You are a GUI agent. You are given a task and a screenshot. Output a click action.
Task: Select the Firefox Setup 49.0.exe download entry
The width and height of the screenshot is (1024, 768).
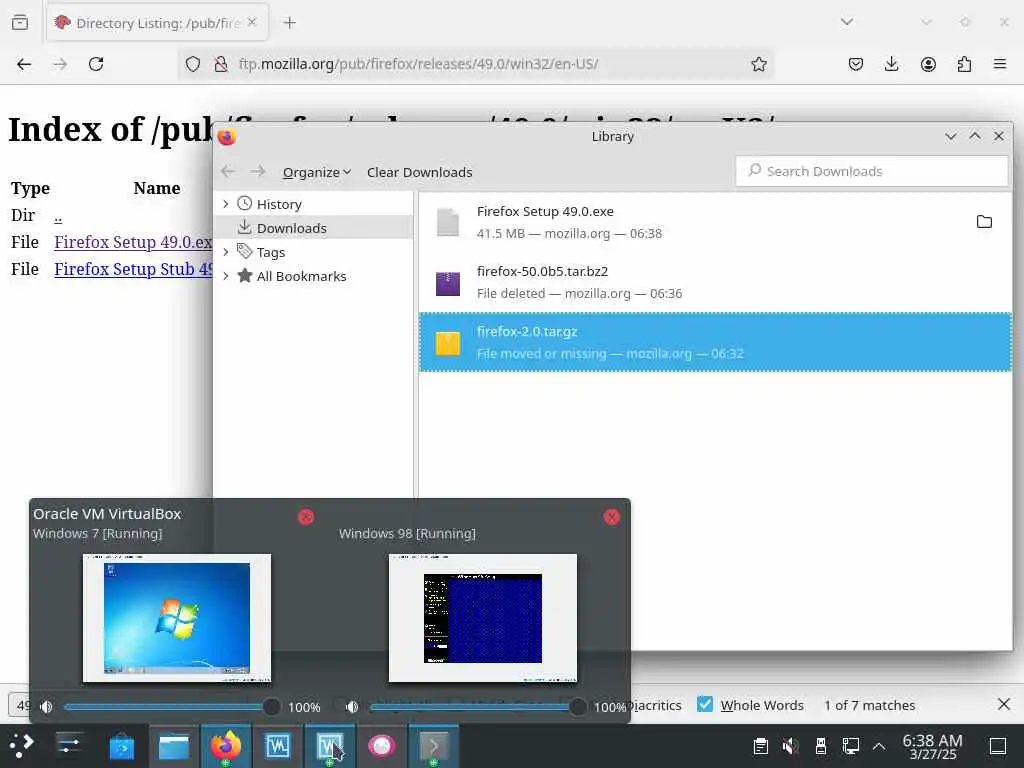(x=715, y=222)
